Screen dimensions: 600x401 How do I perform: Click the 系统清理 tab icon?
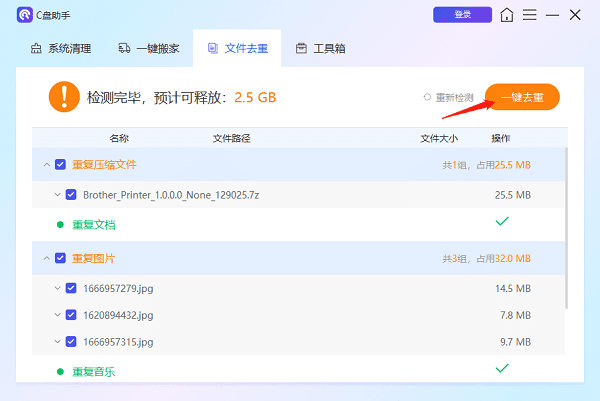coord(37,48)
